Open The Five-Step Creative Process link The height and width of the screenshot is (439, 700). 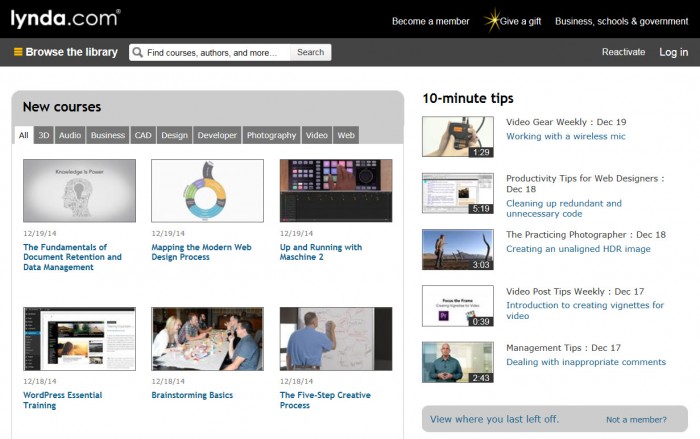(x=325, y=400)
